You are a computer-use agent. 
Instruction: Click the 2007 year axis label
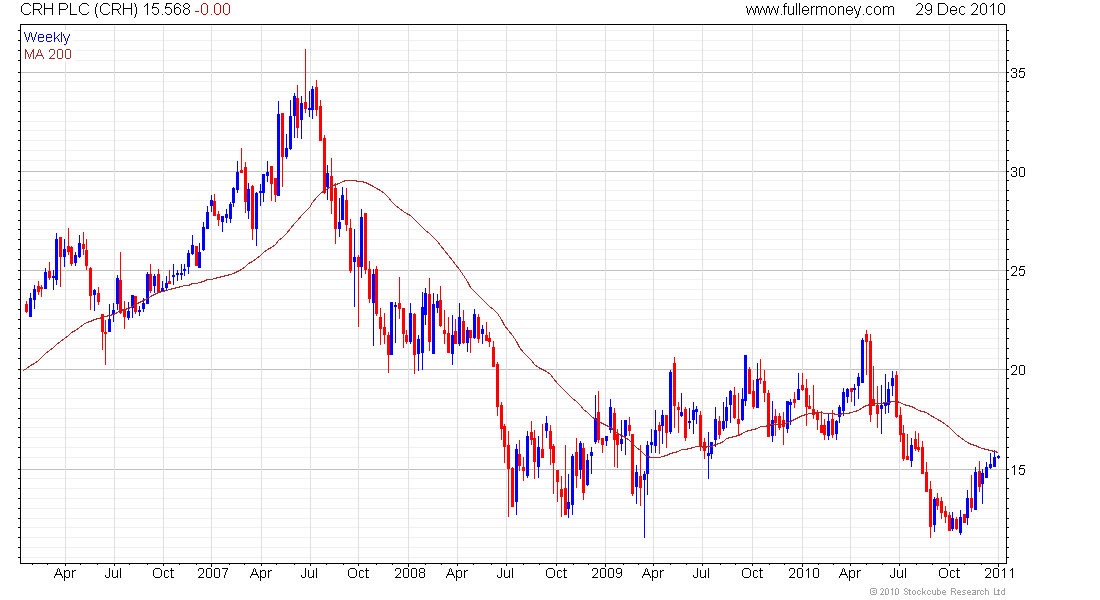[x=213, y=573]
